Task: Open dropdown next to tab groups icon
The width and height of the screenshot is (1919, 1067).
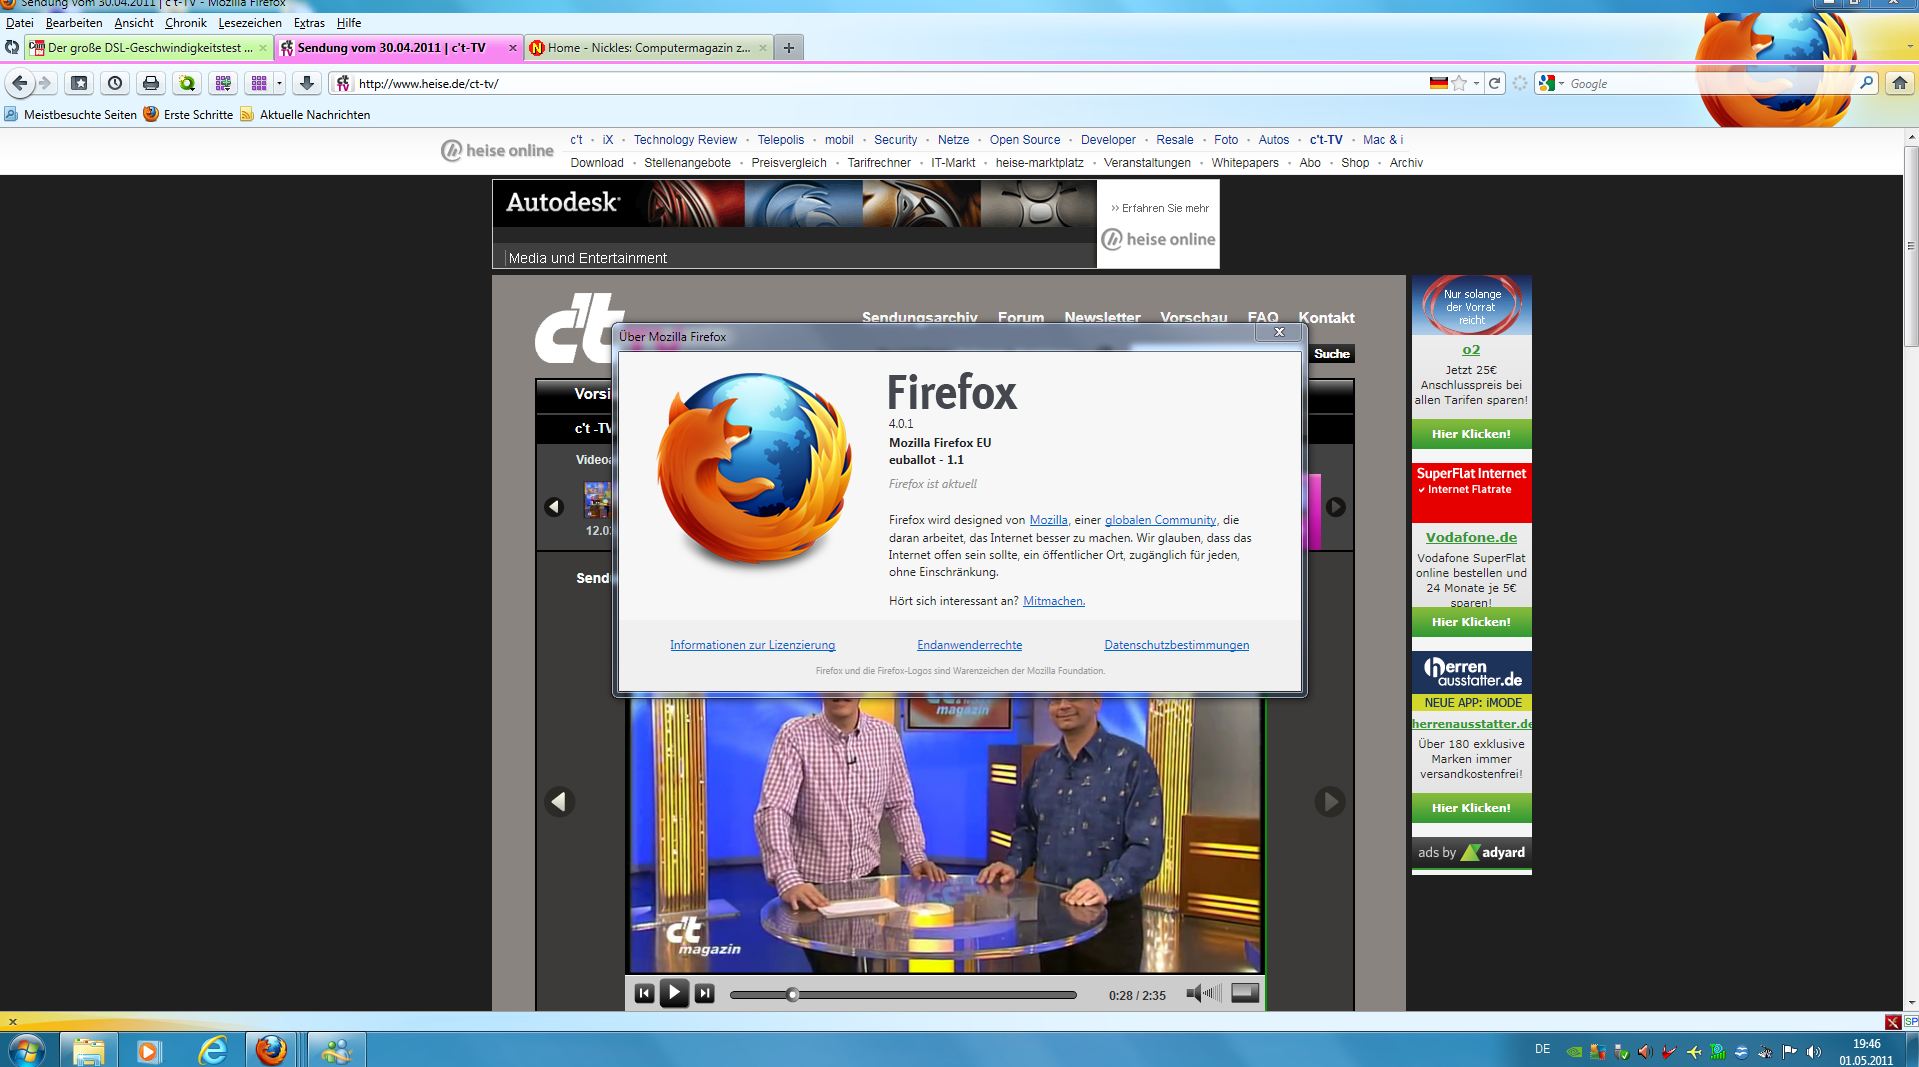Action: pyautogui.click(x=280, y=83)
